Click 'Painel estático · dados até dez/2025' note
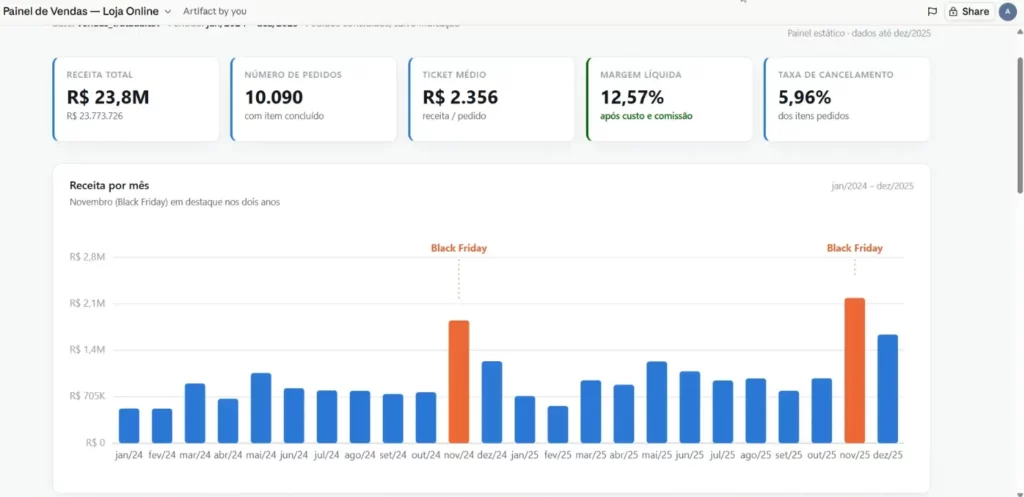The image size is (1024, 497). [x=859, y=33]
